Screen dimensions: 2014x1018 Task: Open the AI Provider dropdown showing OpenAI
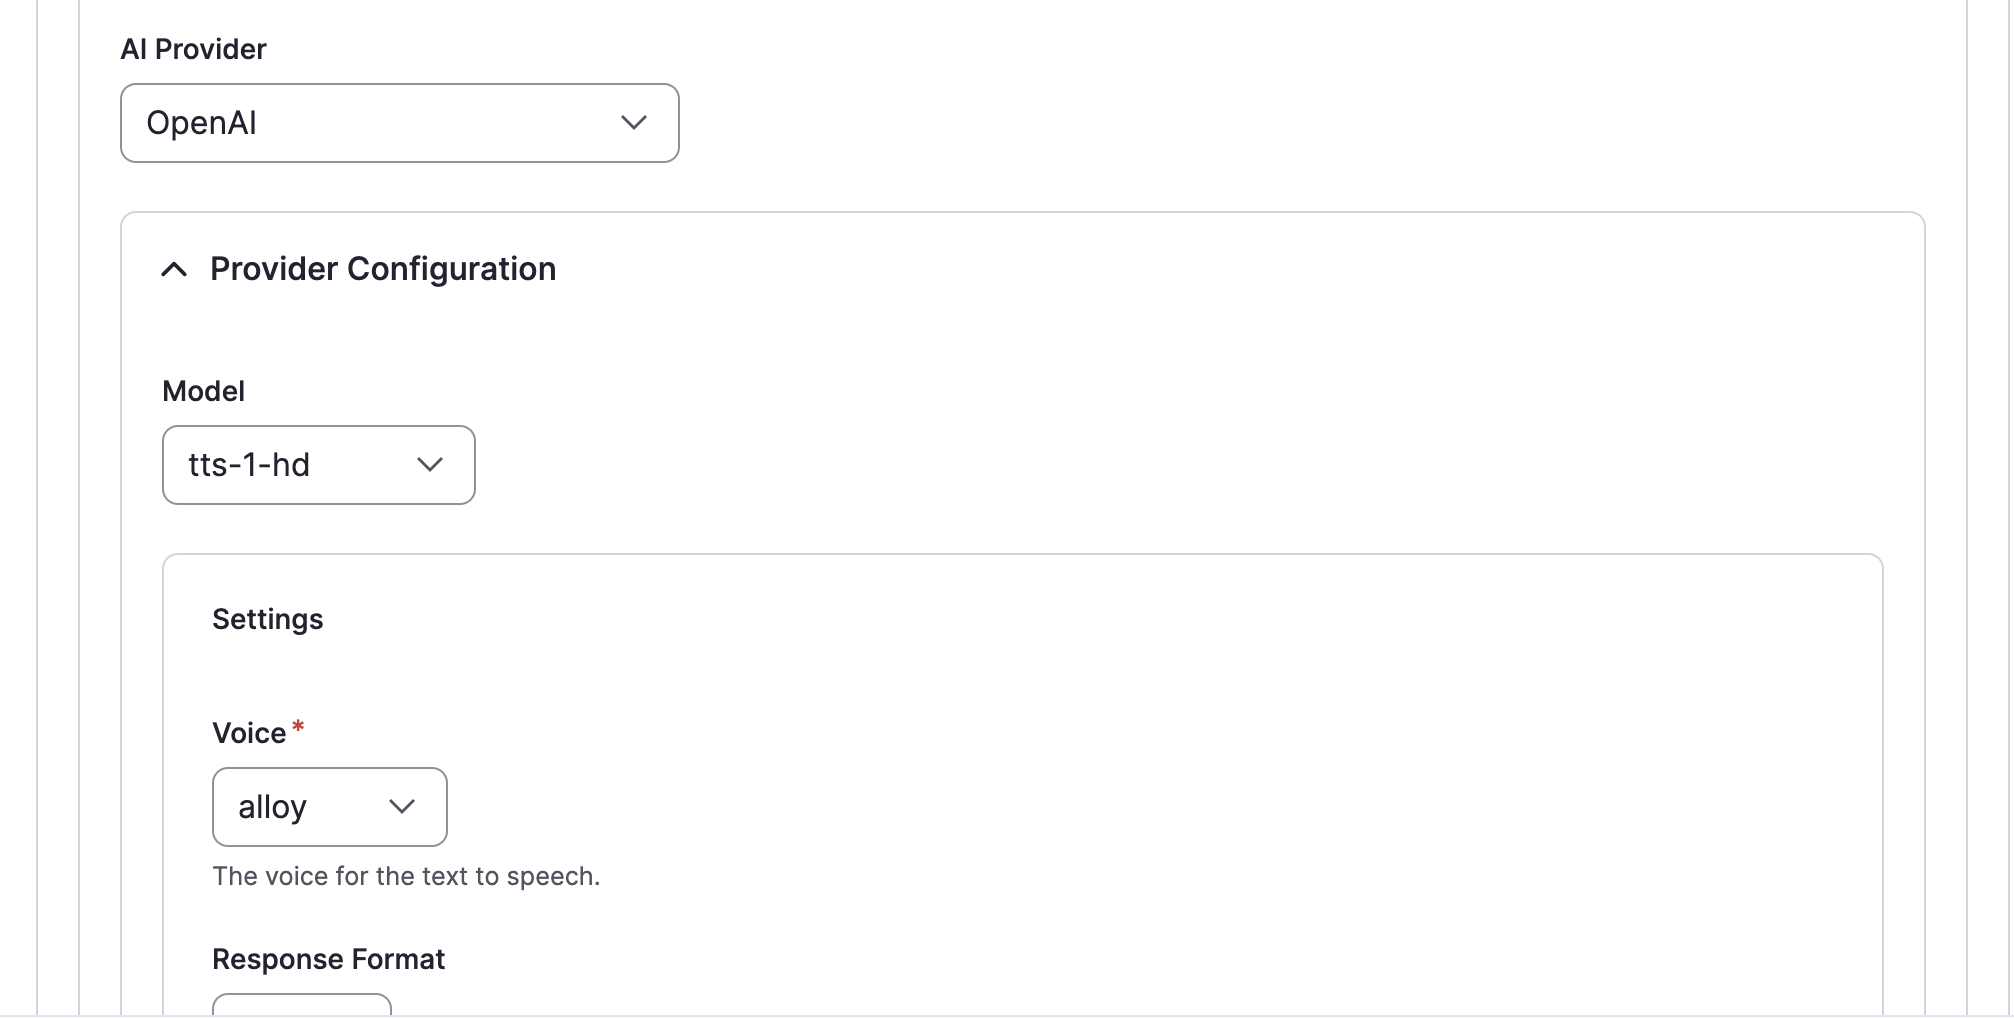[399, 123]
